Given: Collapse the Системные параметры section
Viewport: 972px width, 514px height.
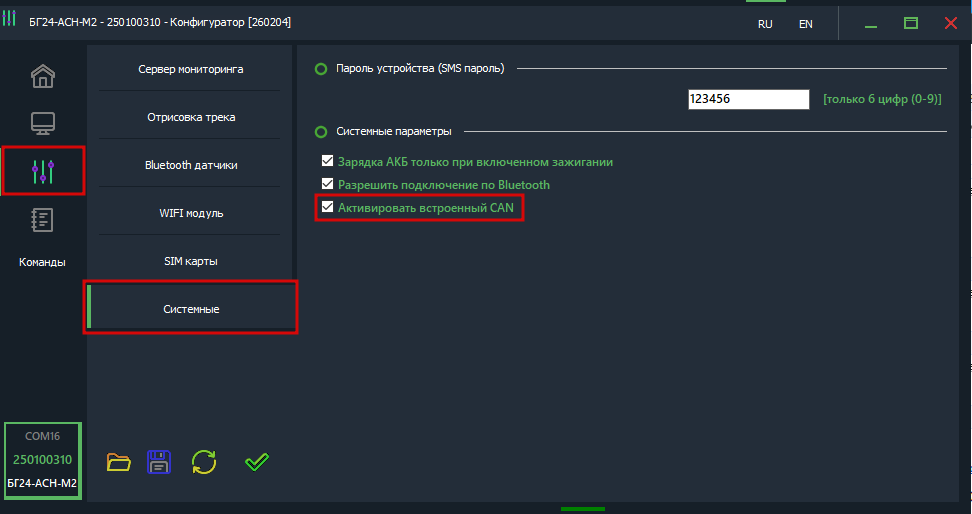Looking at the screenshot, I should [321, 131].
